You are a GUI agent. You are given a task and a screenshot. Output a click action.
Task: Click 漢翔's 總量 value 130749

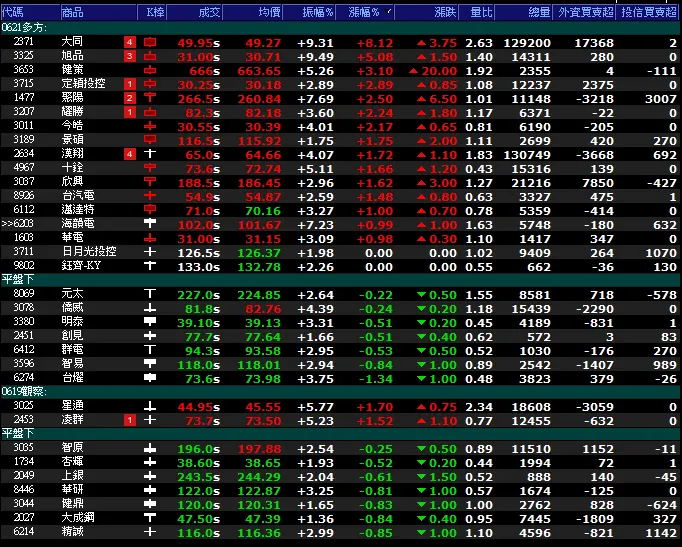click(x=527, y=155)
